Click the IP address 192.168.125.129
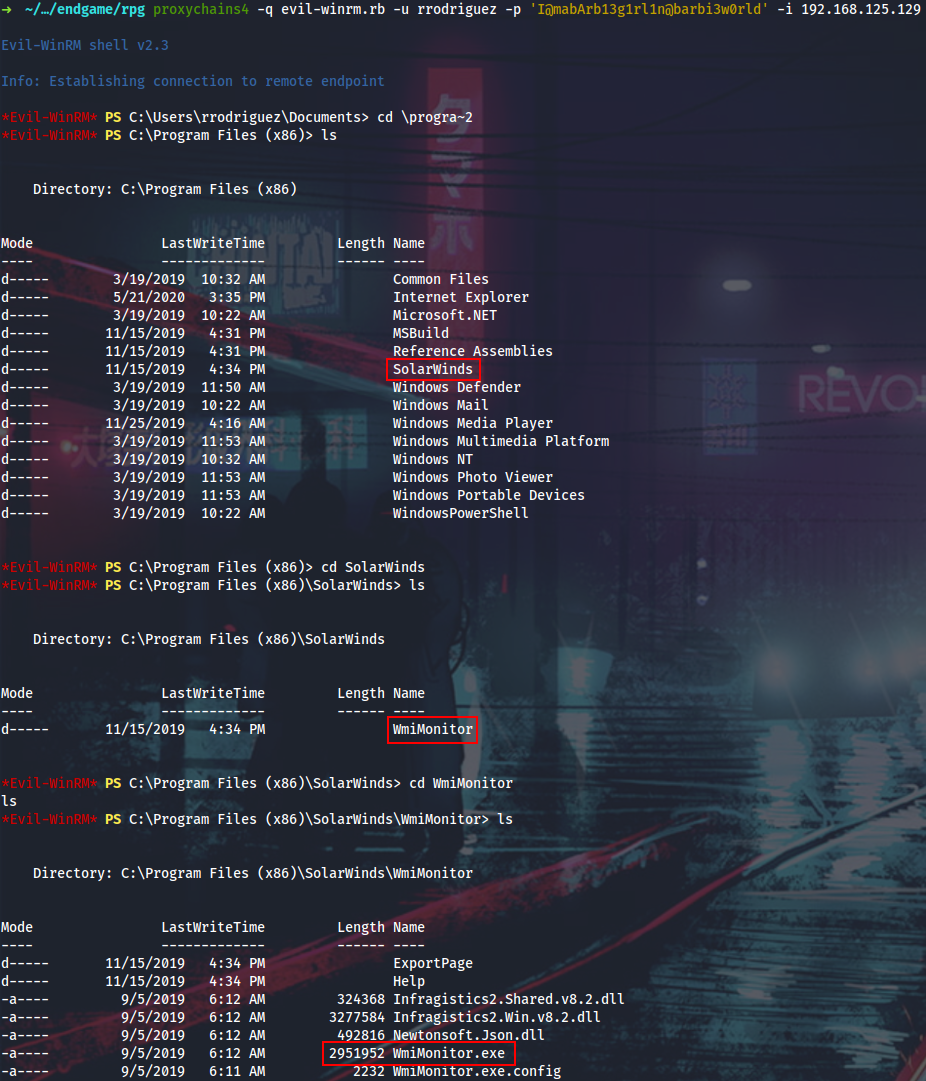 860,9
